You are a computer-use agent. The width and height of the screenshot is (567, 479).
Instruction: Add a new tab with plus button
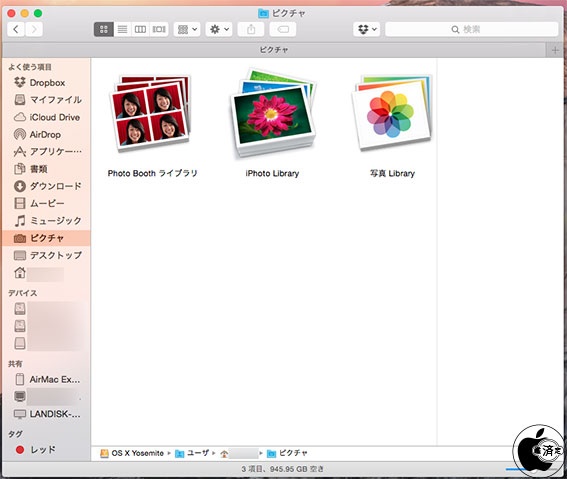pyautogui.click(x=555, y=50)
